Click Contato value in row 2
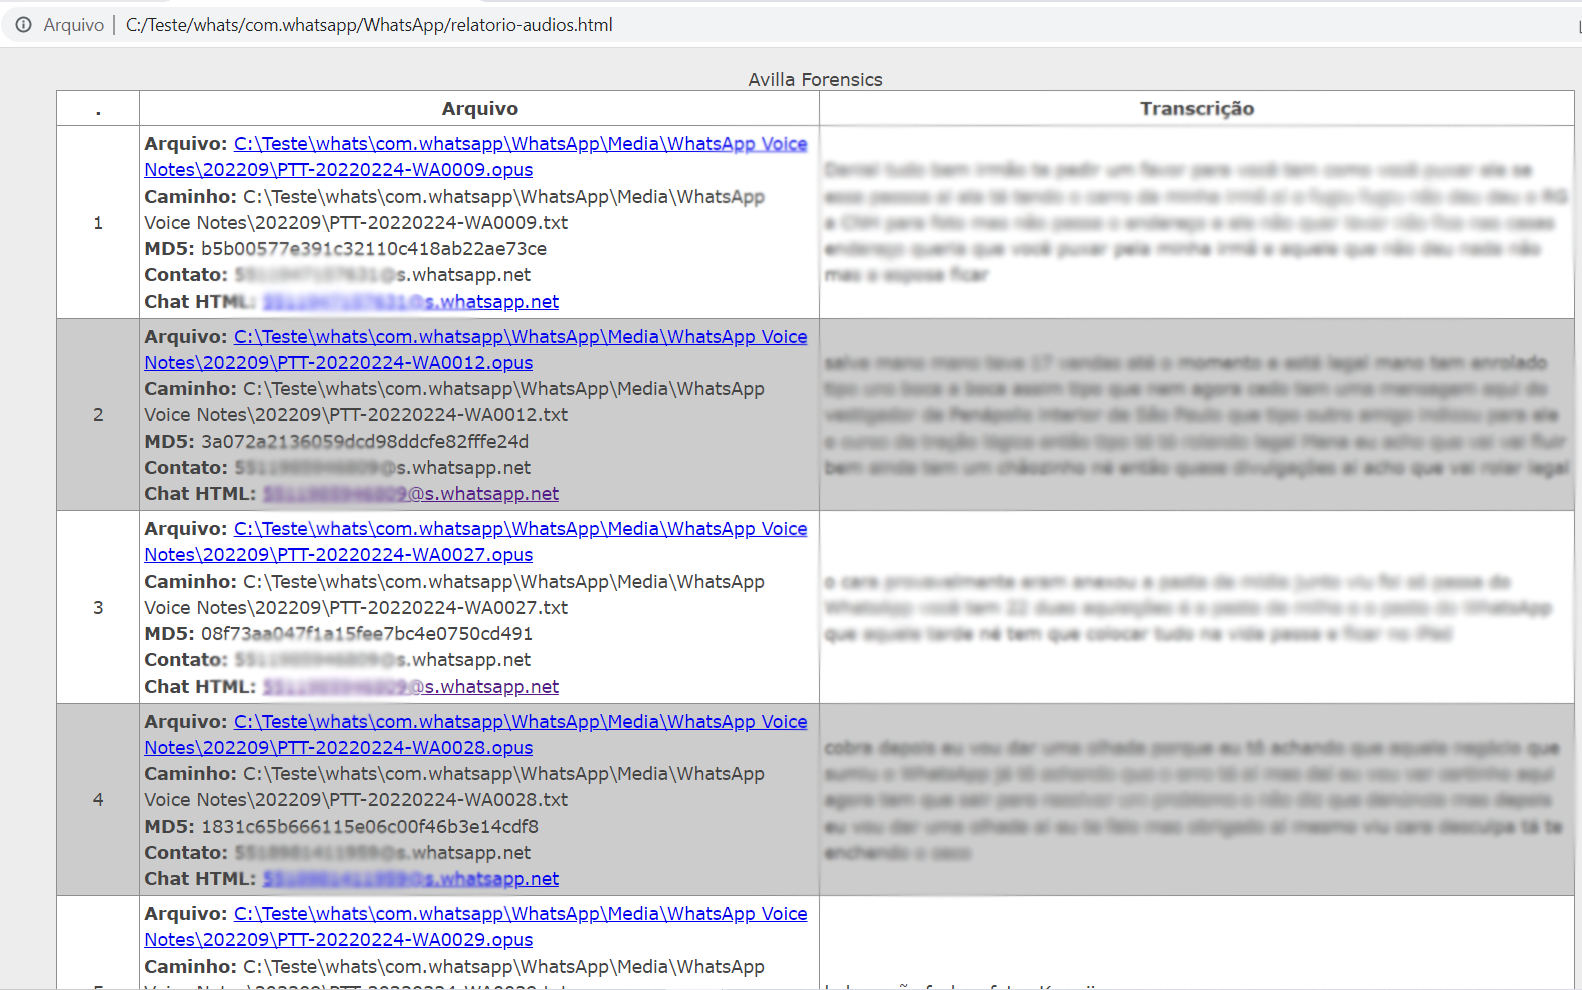 coord(383,468)
